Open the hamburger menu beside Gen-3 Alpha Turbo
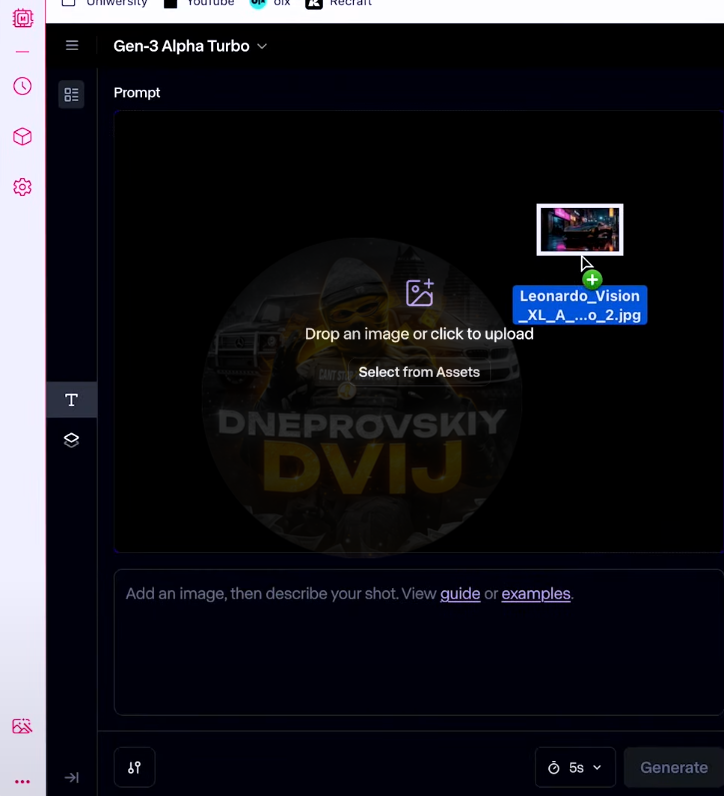This screenshot has width=724, height=796. 72,46
